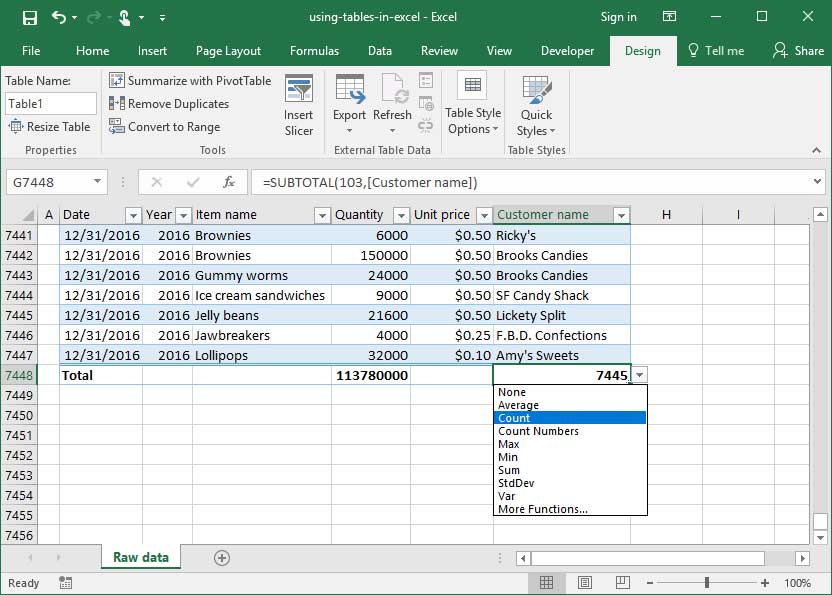This screenshot has width=832, height=595.
Task: Open the Quantity column filter dropdown
Action: [x=401, y=215]
